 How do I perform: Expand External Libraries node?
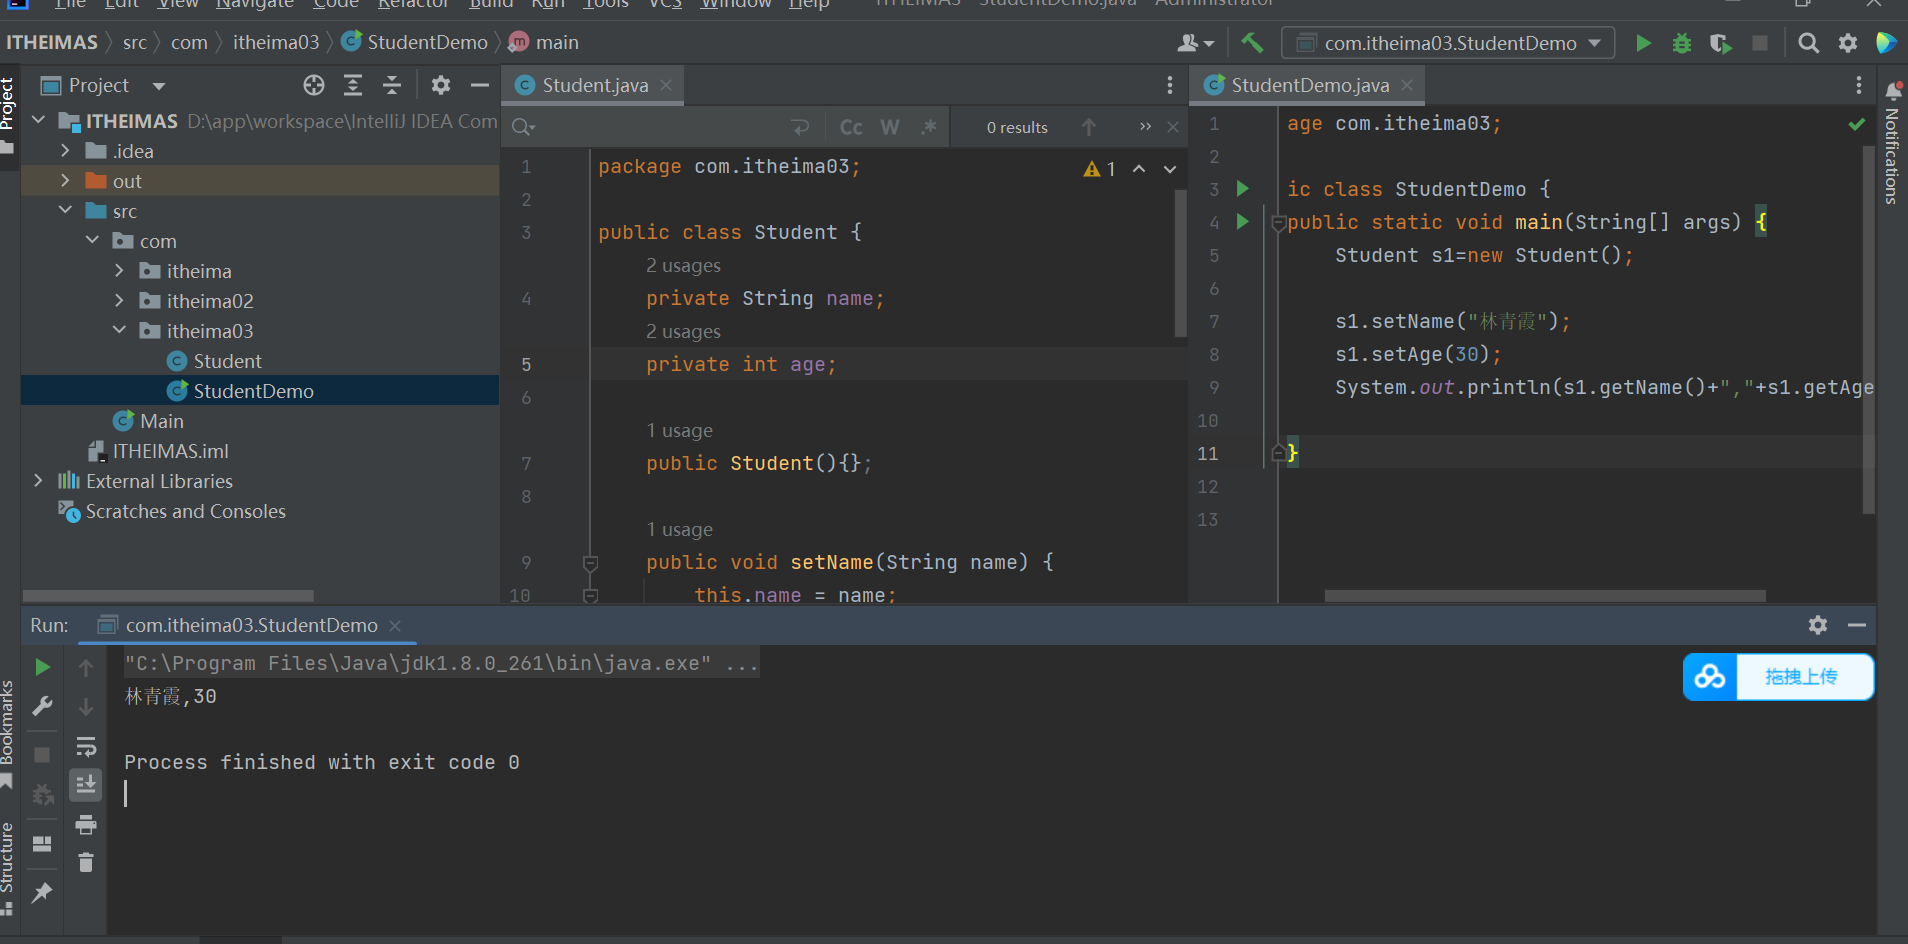tap(39, 481)
